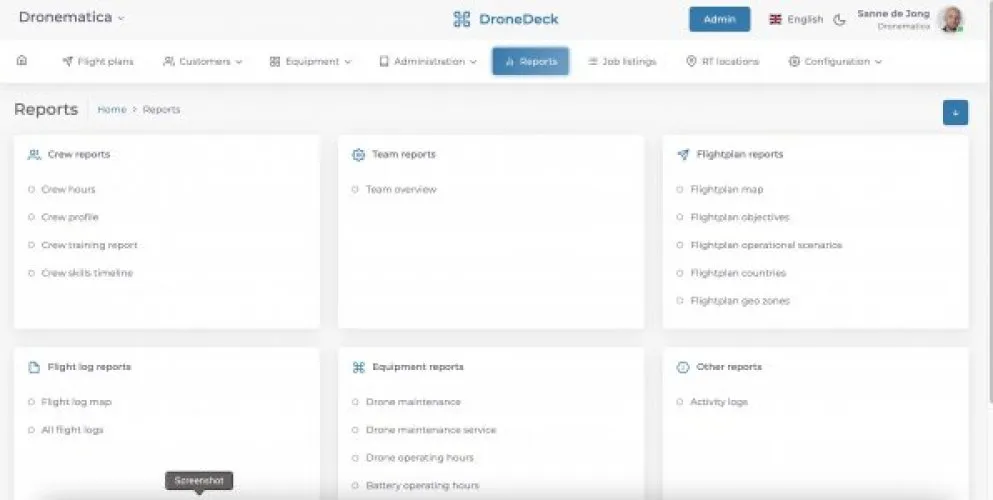Expand the Configuration menu

[x=835, y=62]
